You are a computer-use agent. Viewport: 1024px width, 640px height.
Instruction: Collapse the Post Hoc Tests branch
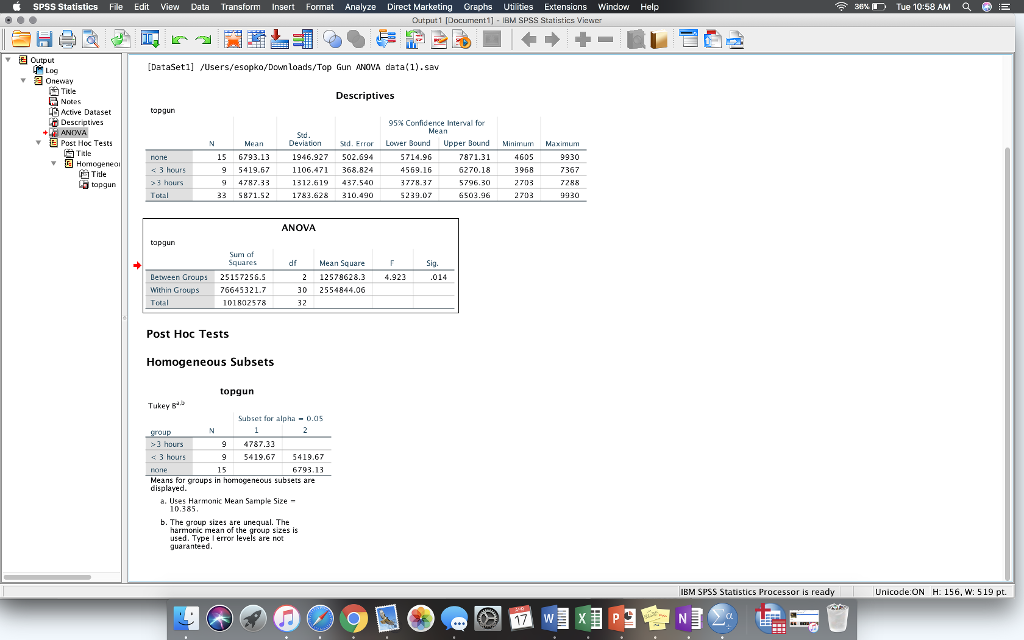[x=39, y=143]
